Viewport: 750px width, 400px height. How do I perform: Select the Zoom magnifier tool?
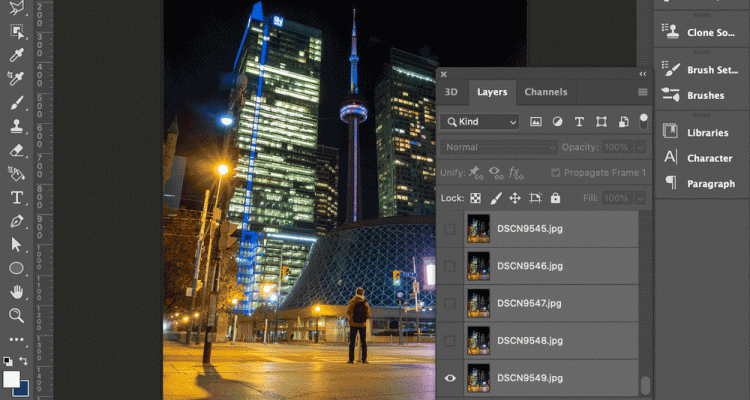coord(17,315)
